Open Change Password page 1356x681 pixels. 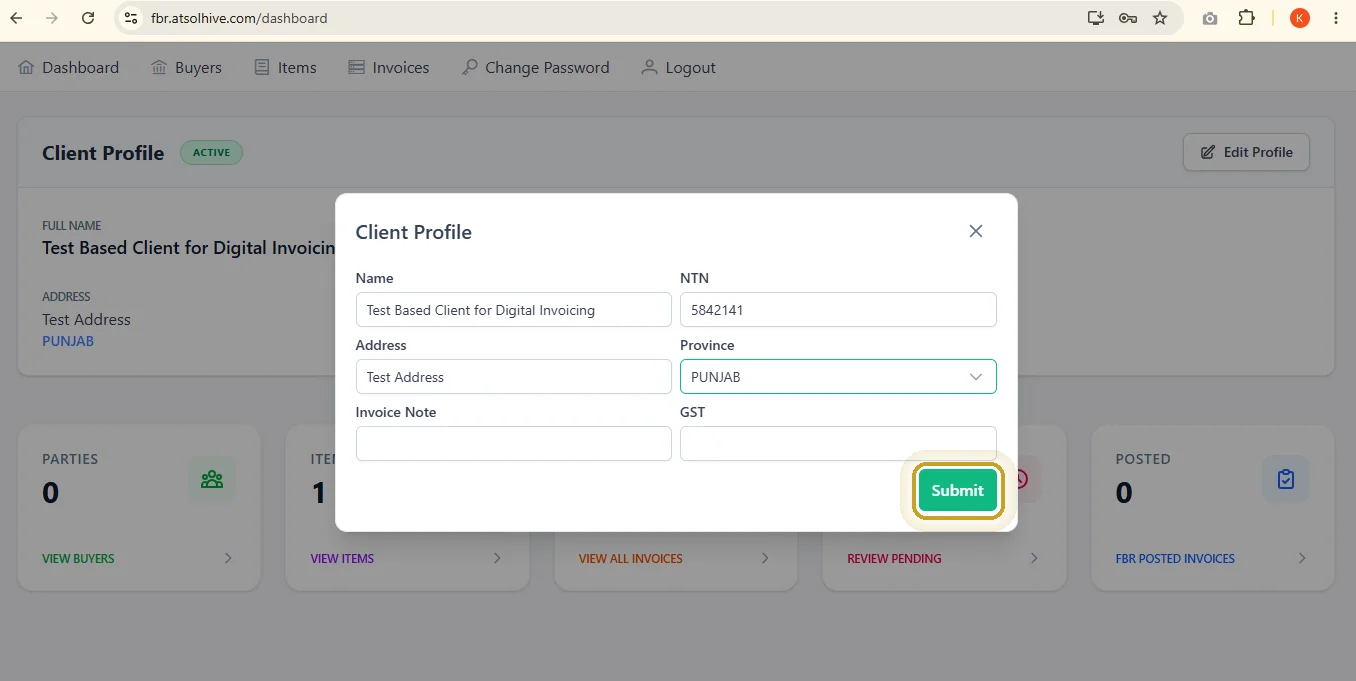[x=535, y=67]
